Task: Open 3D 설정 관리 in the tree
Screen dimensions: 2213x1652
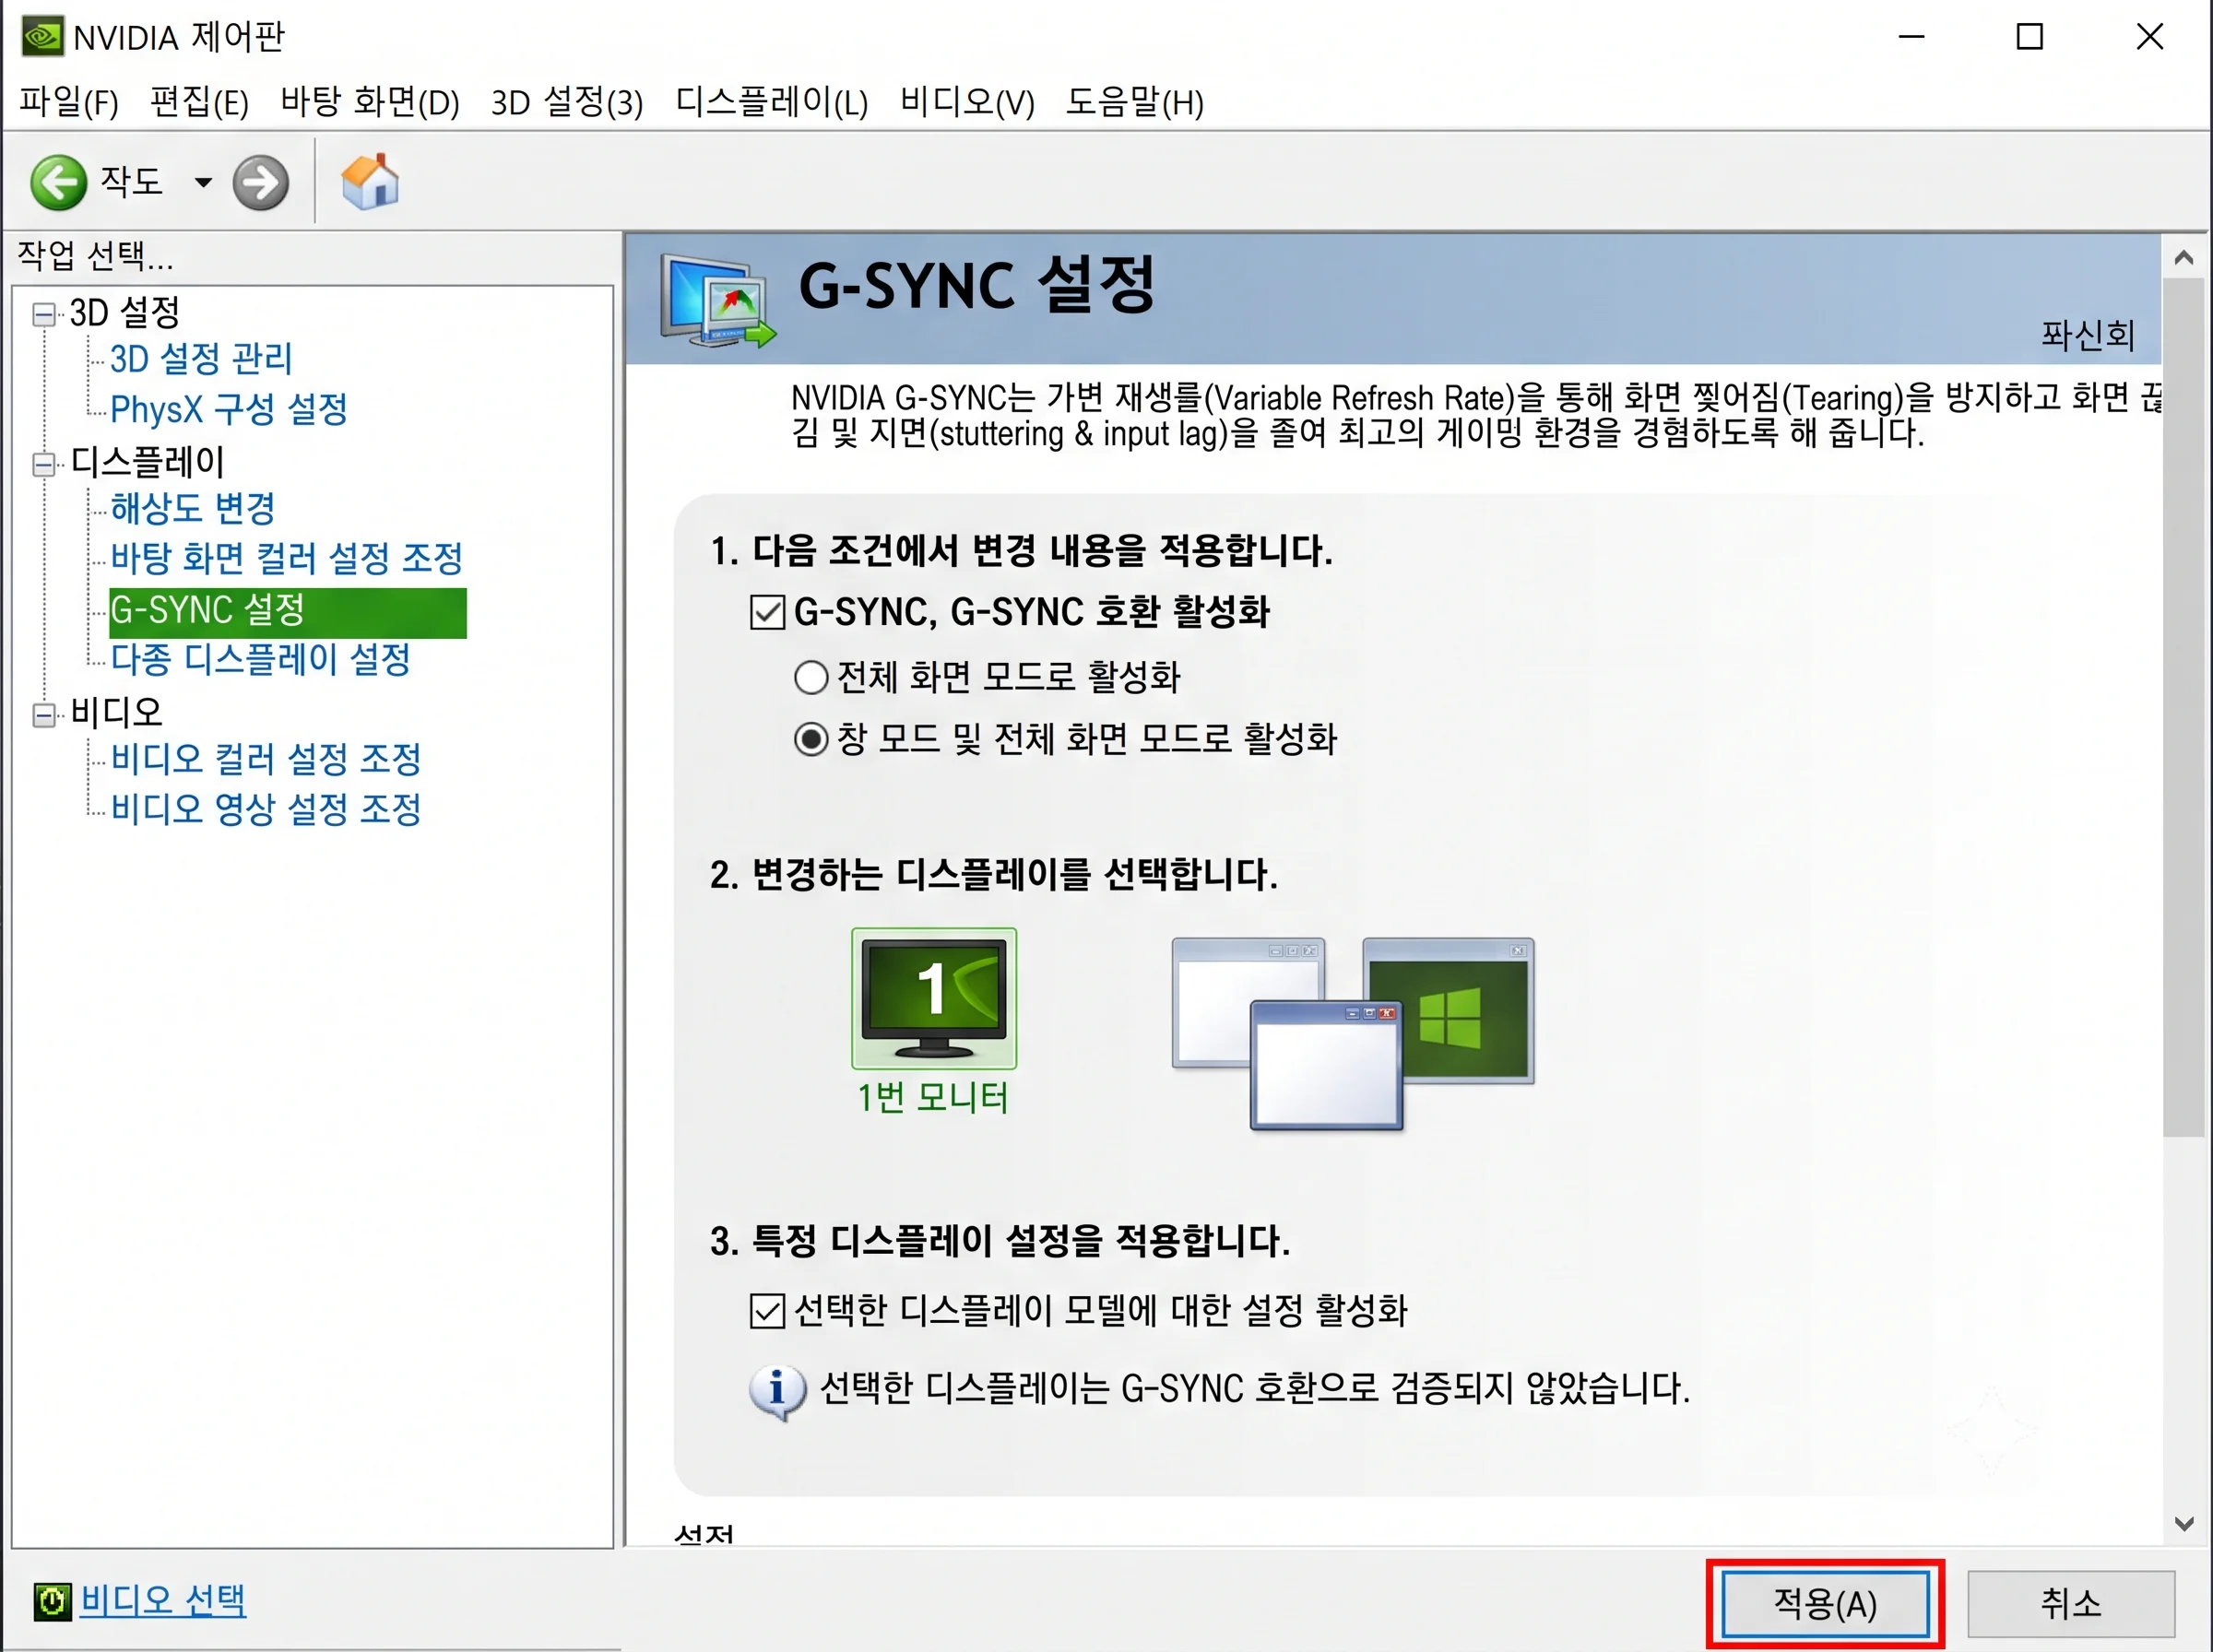Action: tap(201, 358)
